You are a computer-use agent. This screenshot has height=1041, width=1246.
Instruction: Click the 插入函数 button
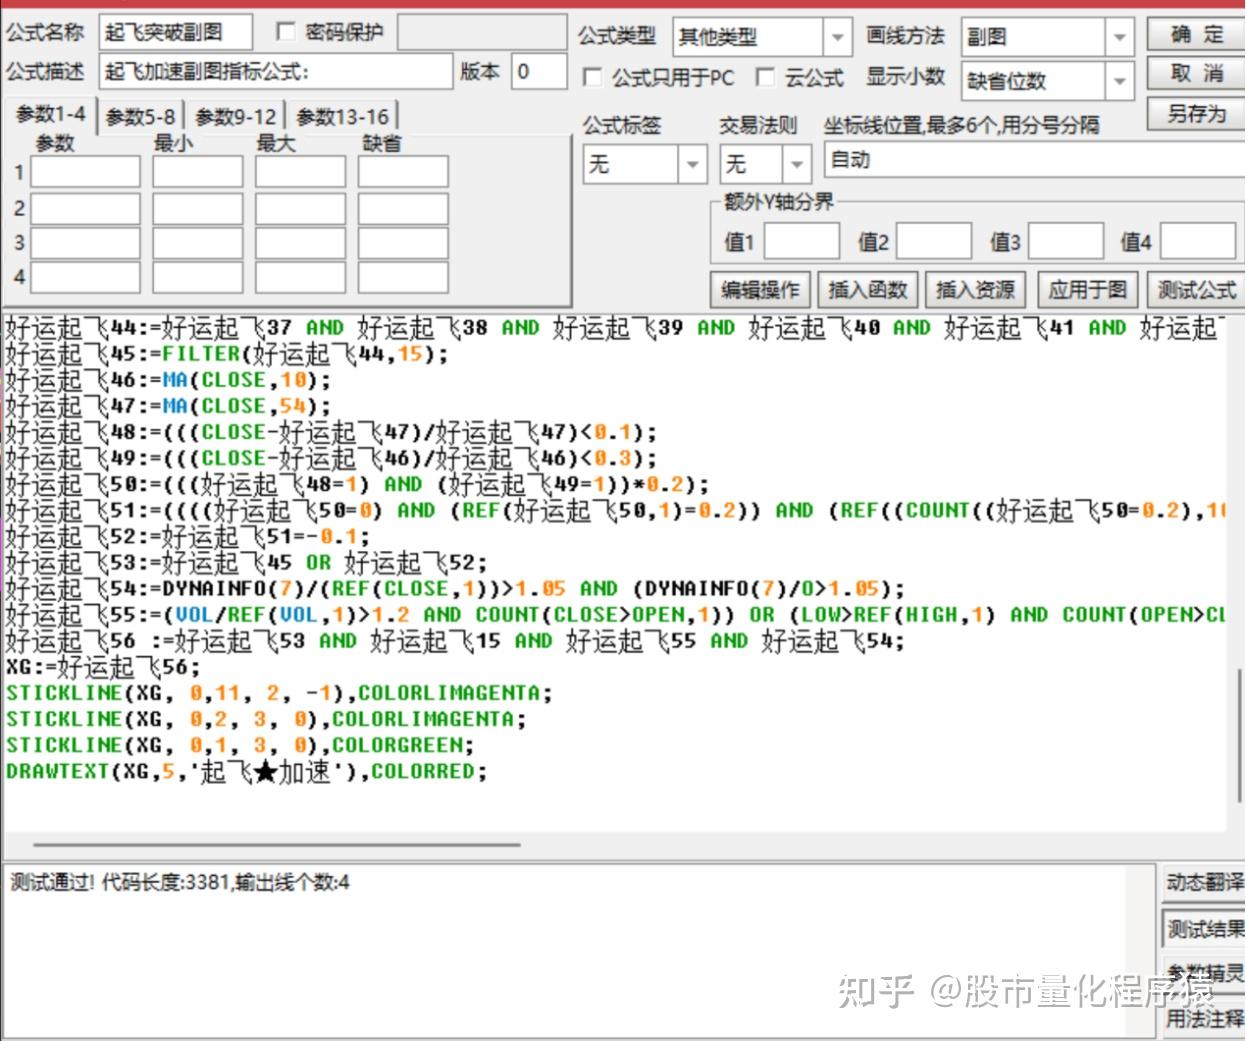coord(867,290)
